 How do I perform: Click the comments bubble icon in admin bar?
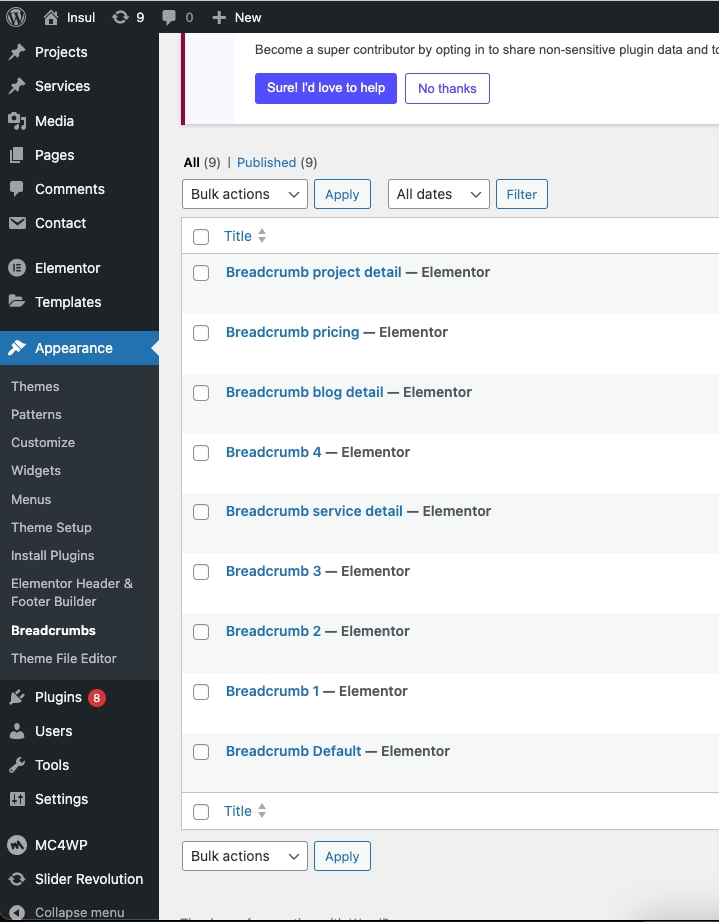click(x=170, y=17)
